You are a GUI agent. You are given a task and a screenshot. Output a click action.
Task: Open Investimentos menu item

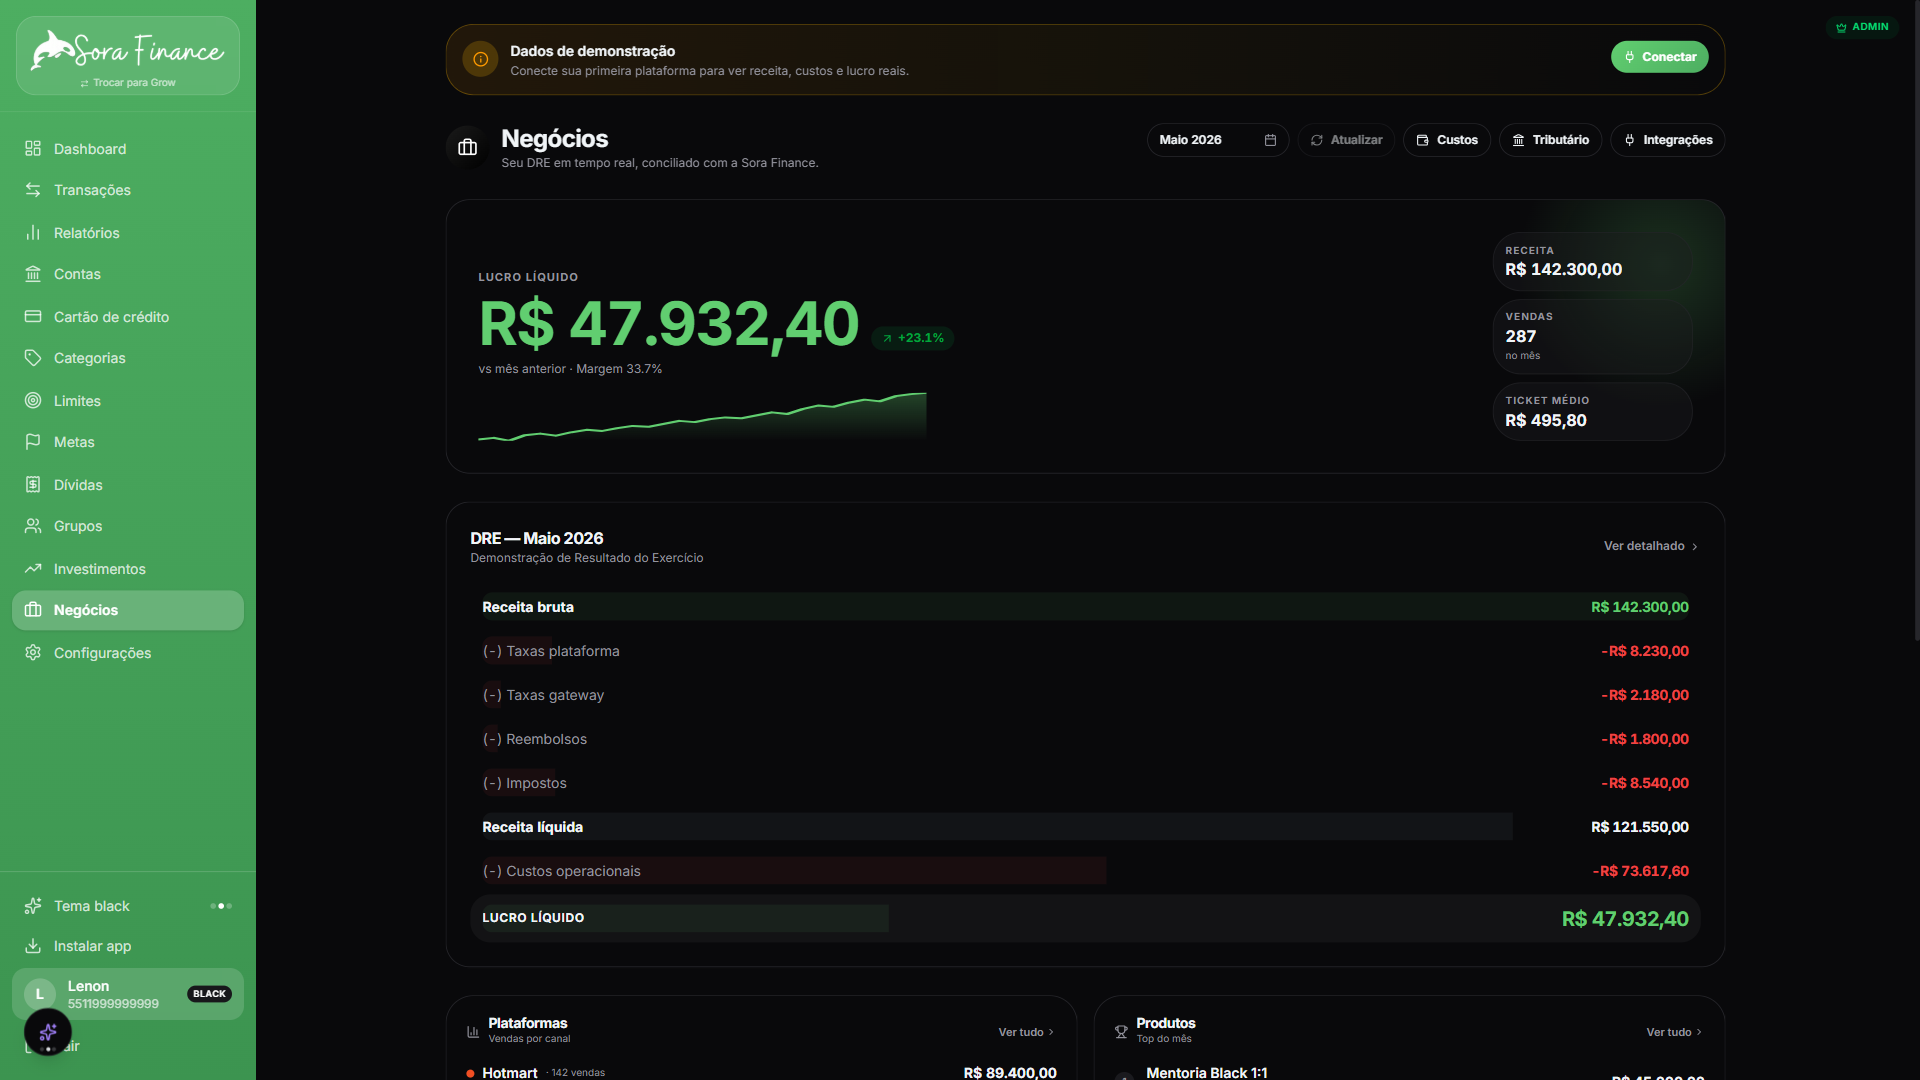[128, 569]
